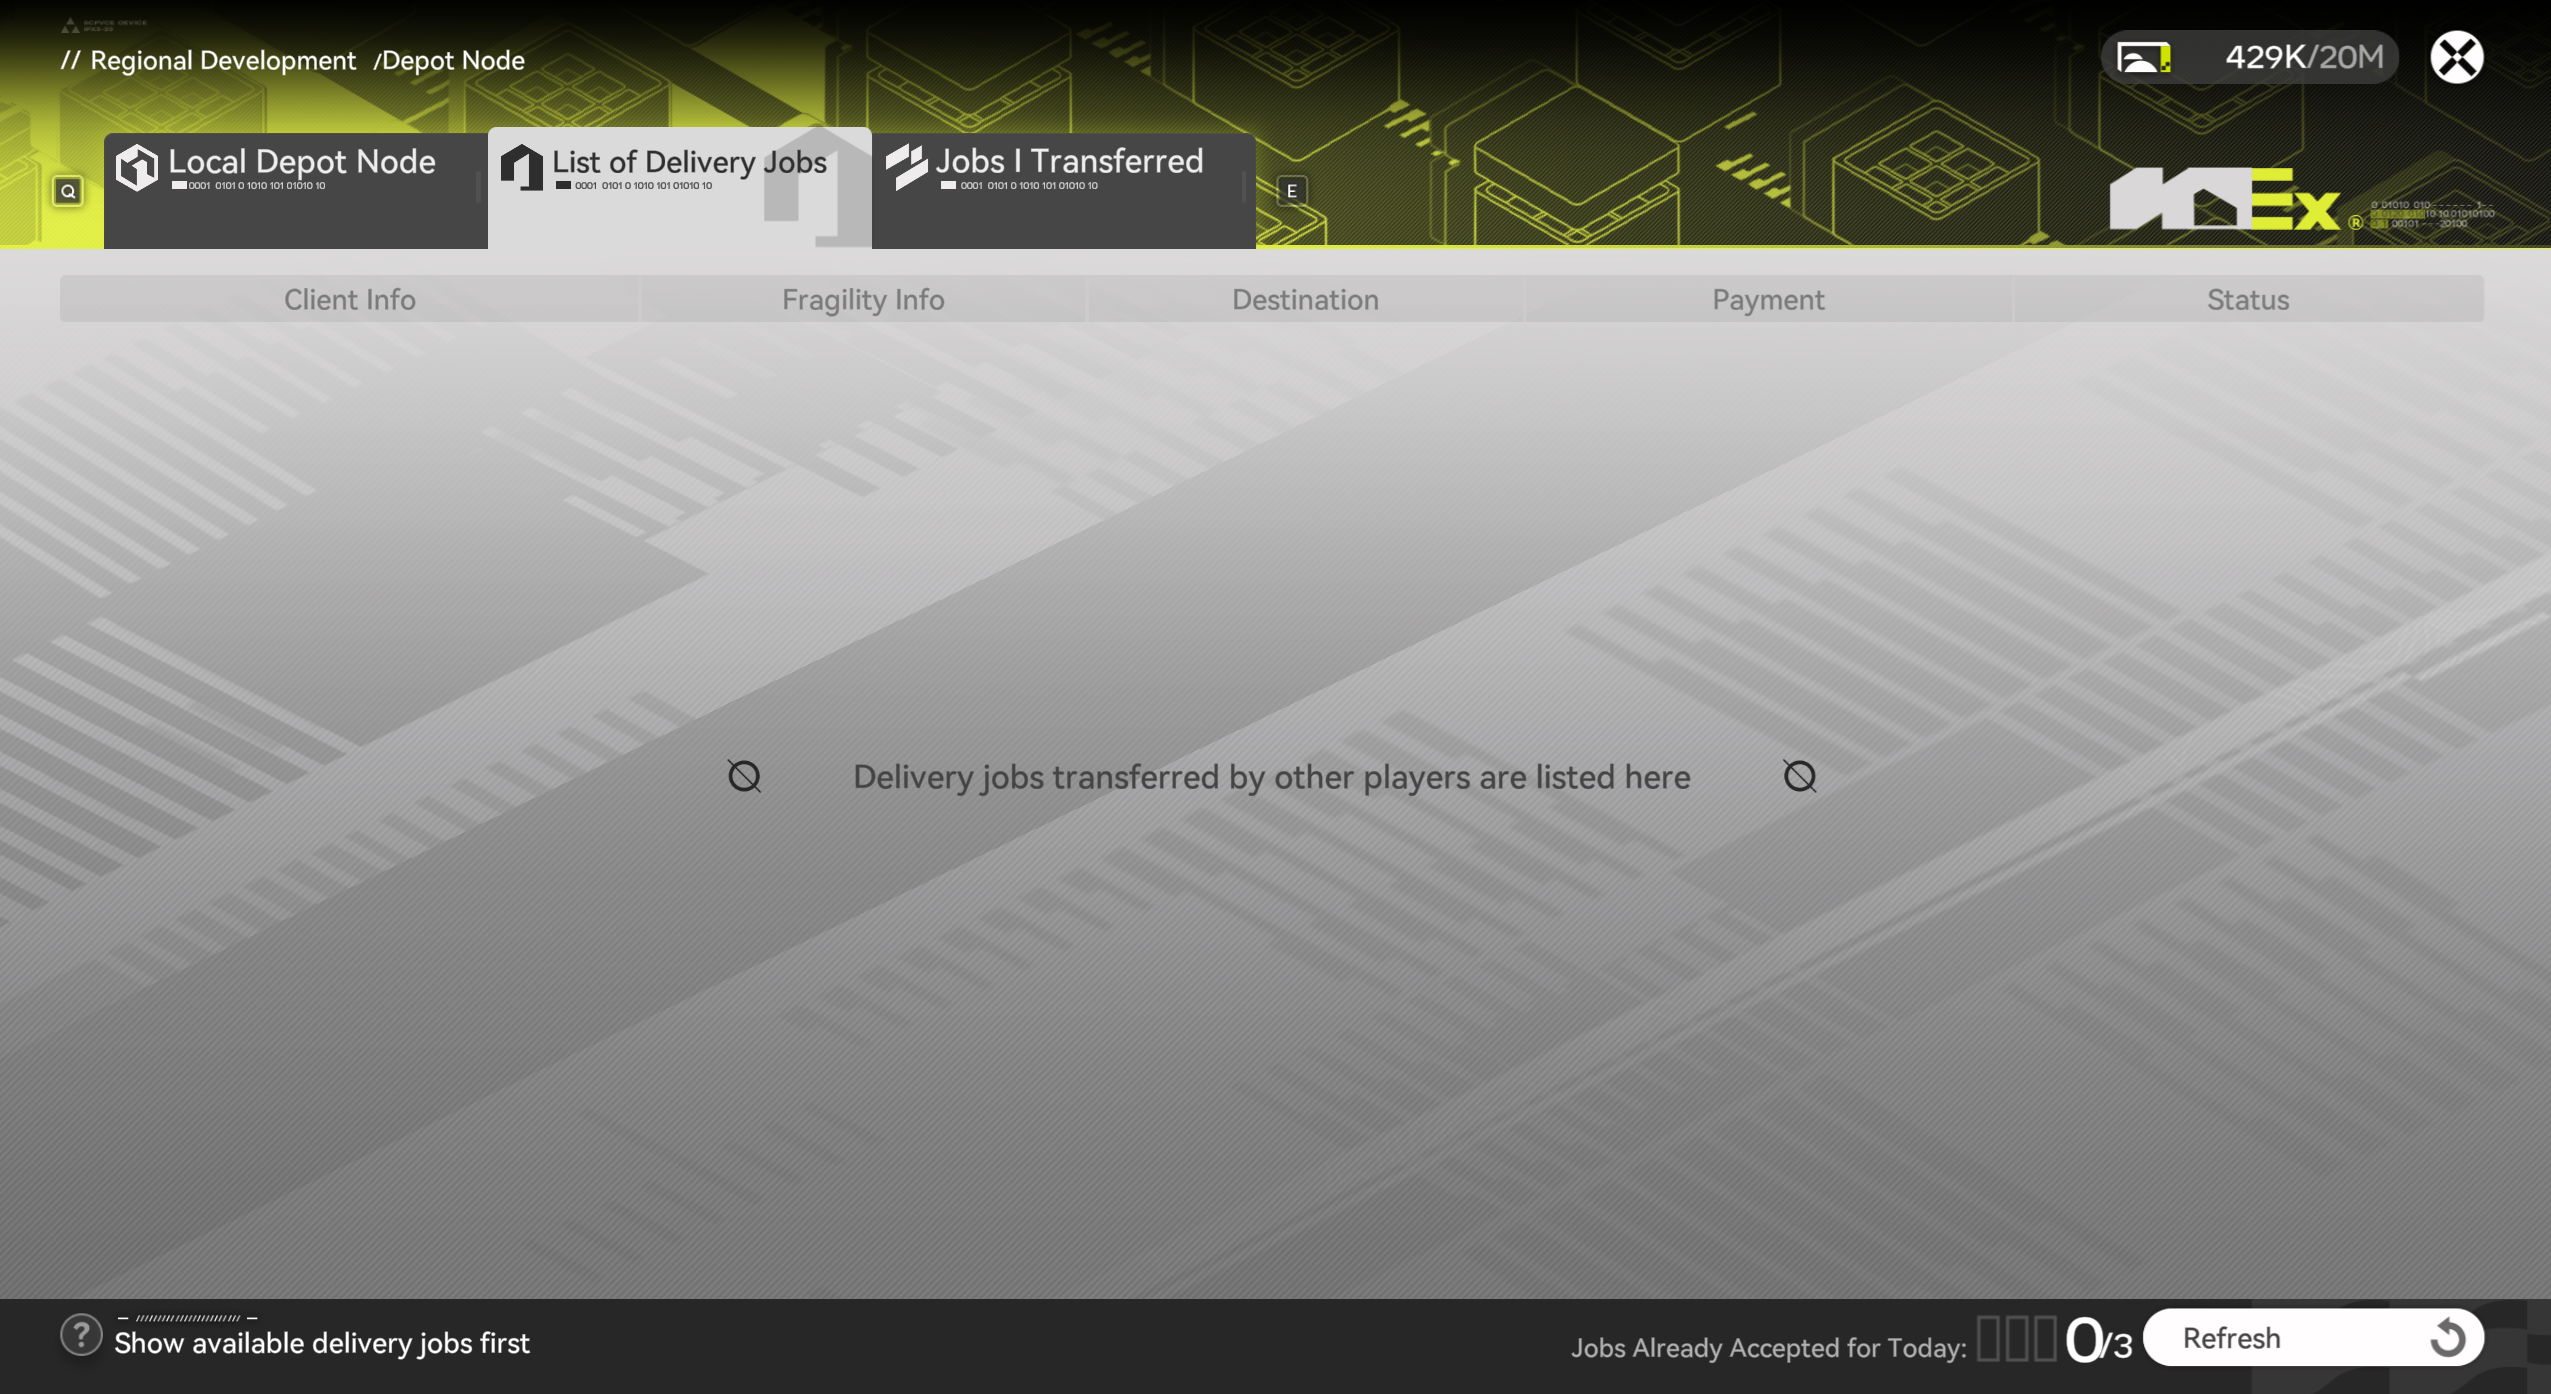Click the Local Depot Node cube icon

[x=137, y=167]
